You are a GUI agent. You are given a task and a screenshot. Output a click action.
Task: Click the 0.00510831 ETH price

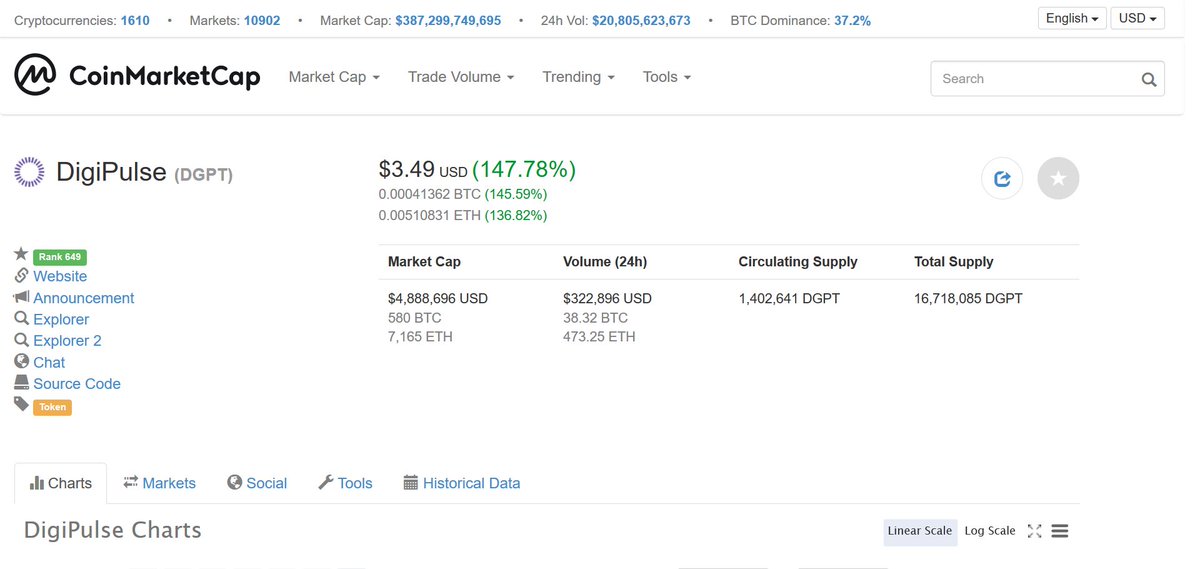point(430,215)
